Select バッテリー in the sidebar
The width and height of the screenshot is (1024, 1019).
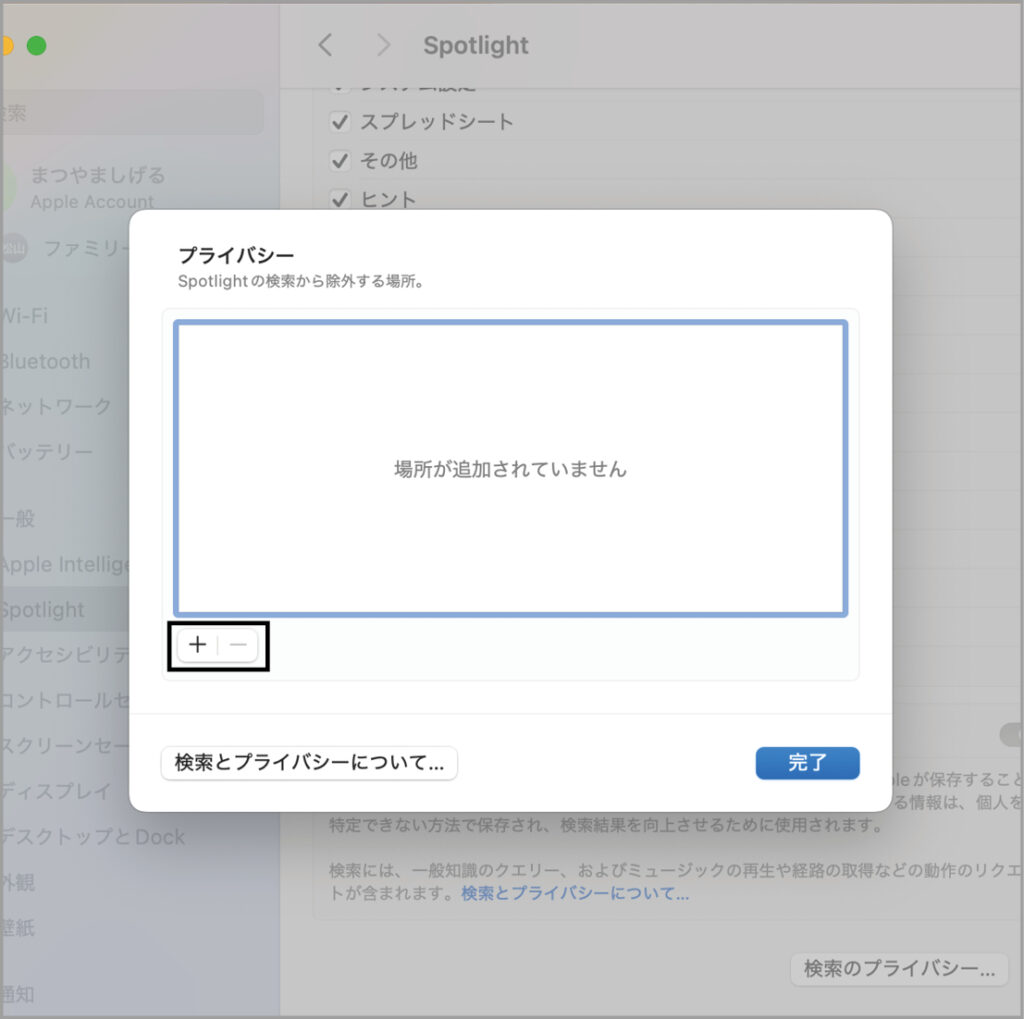pos(47,451)
